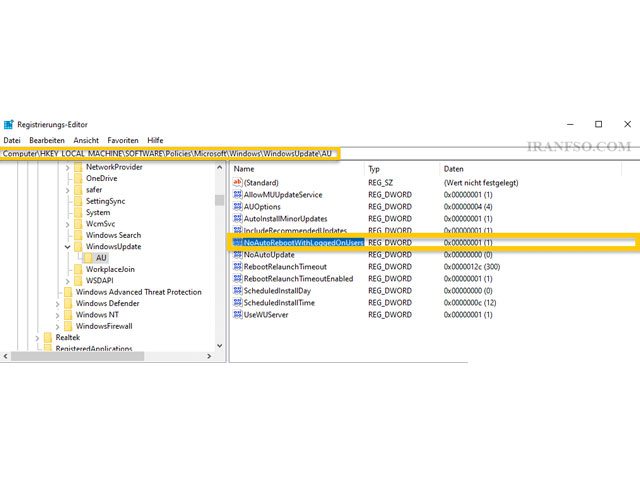
Task: Click the tree pane scroll down arrow
Action: [x=220, y=346]
